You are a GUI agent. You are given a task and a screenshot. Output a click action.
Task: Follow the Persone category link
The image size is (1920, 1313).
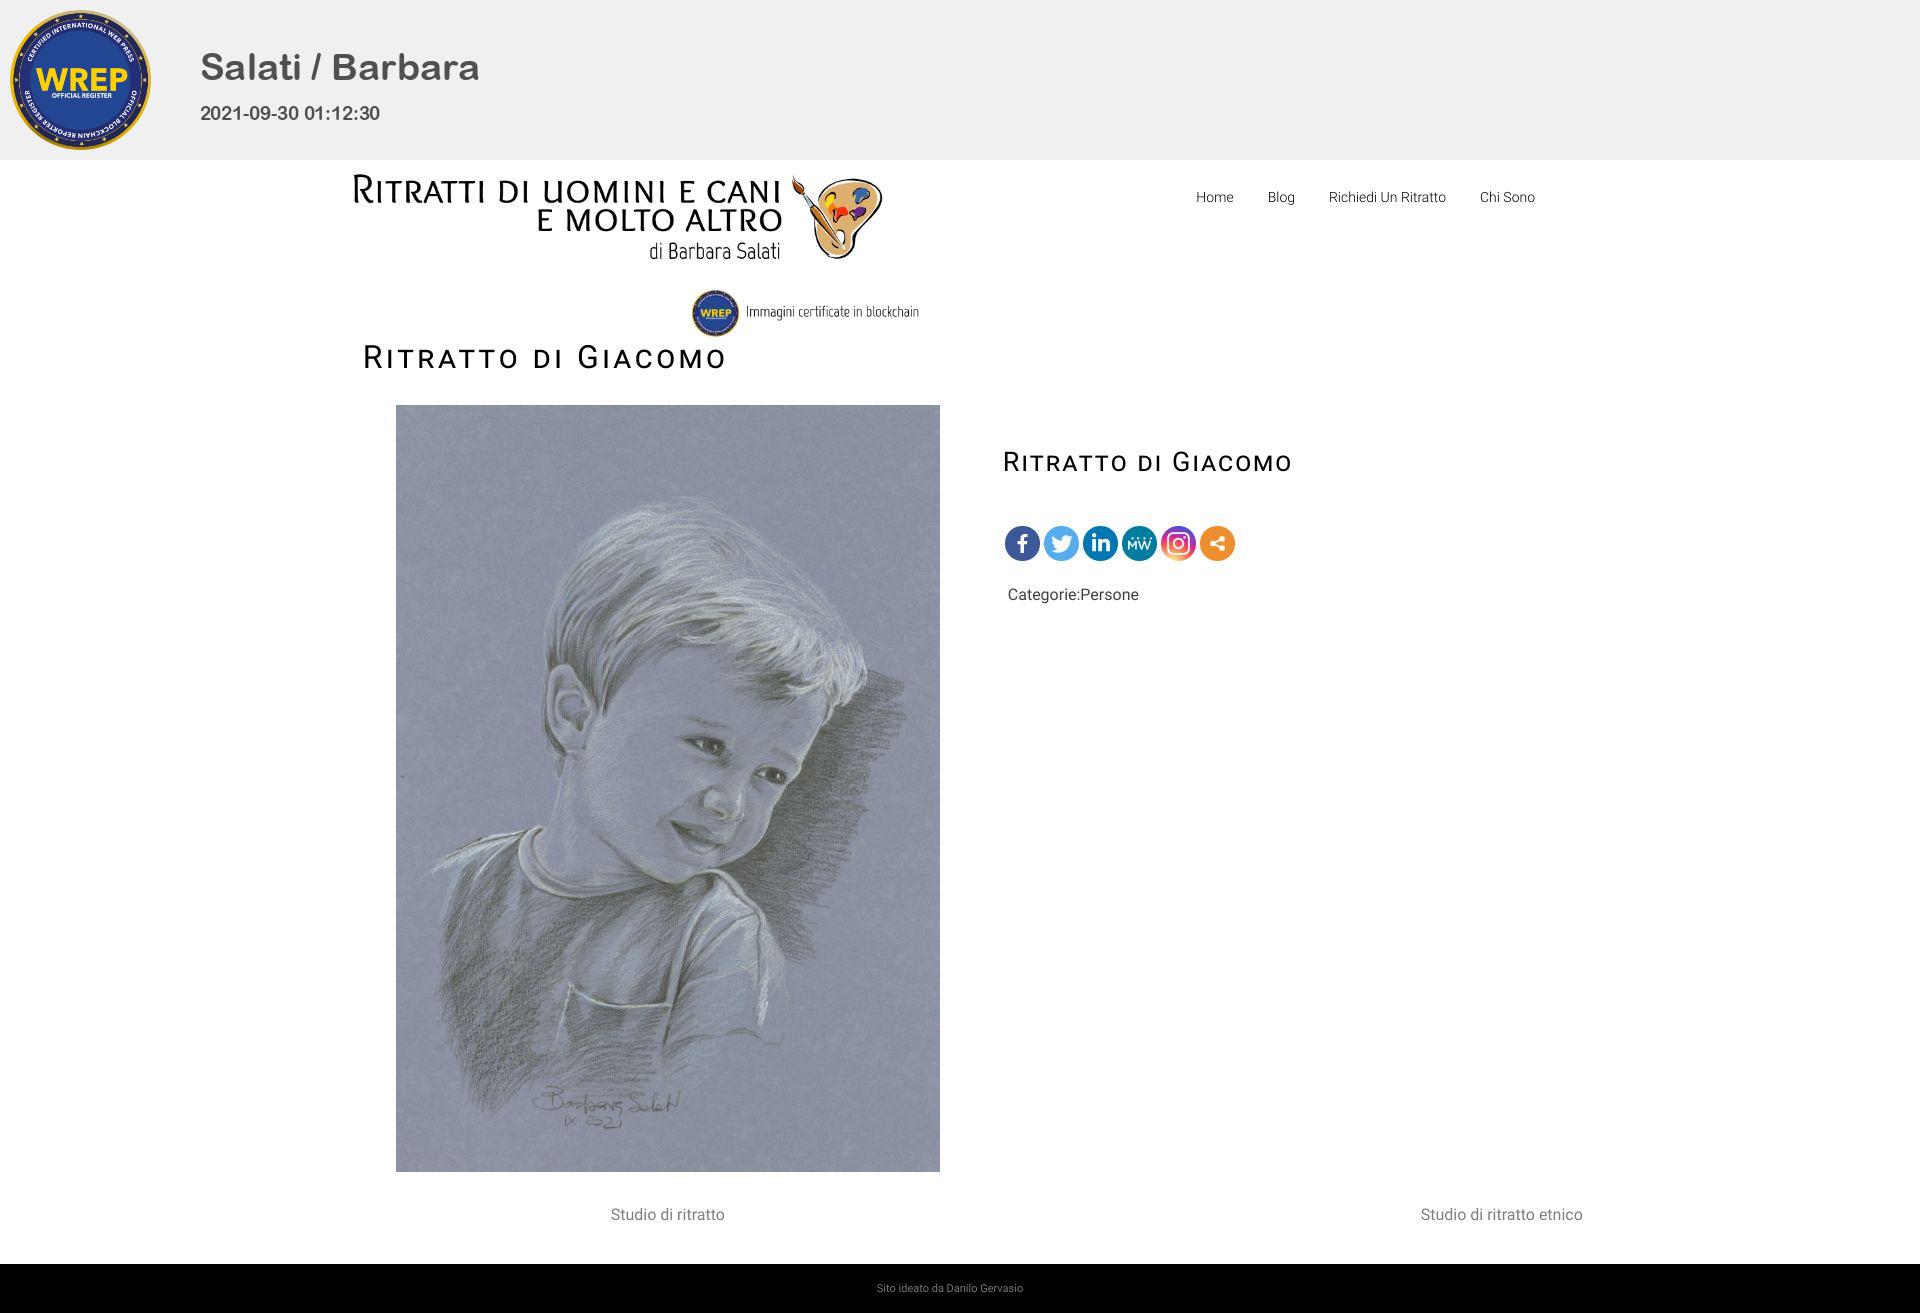click(1109, 595)
